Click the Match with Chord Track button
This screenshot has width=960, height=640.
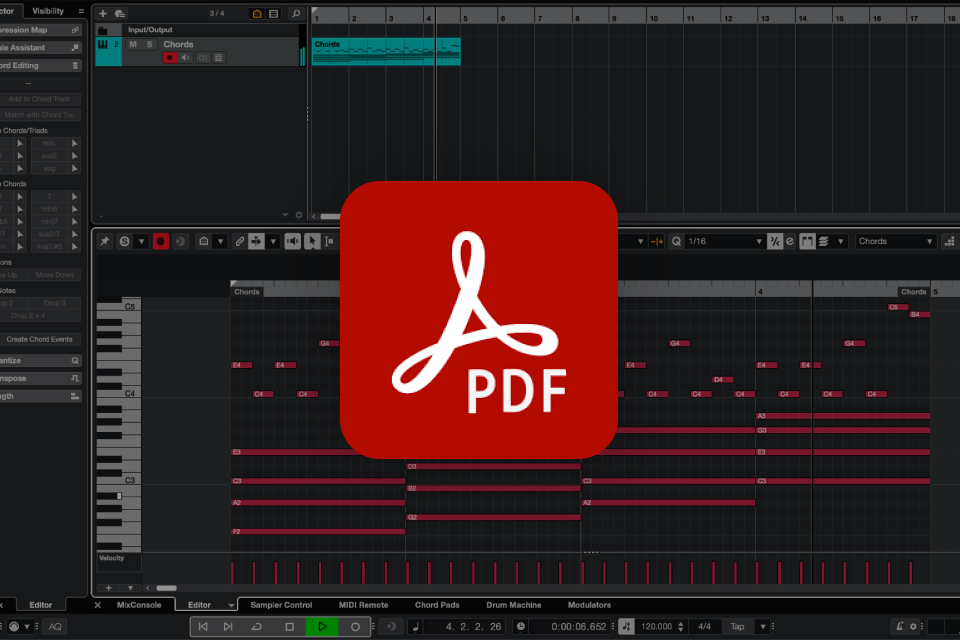(x=40, y=115)
